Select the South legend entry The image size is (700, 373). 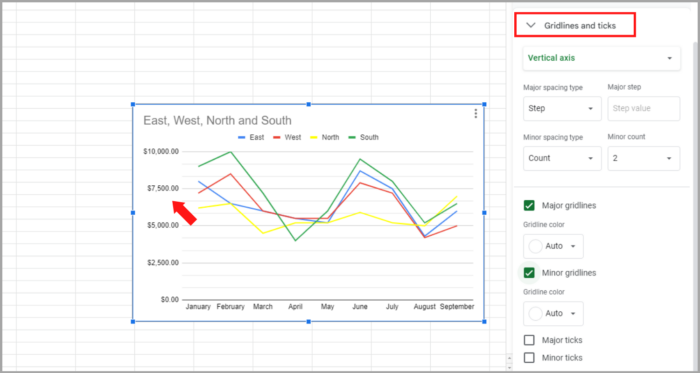click(363, 137)
